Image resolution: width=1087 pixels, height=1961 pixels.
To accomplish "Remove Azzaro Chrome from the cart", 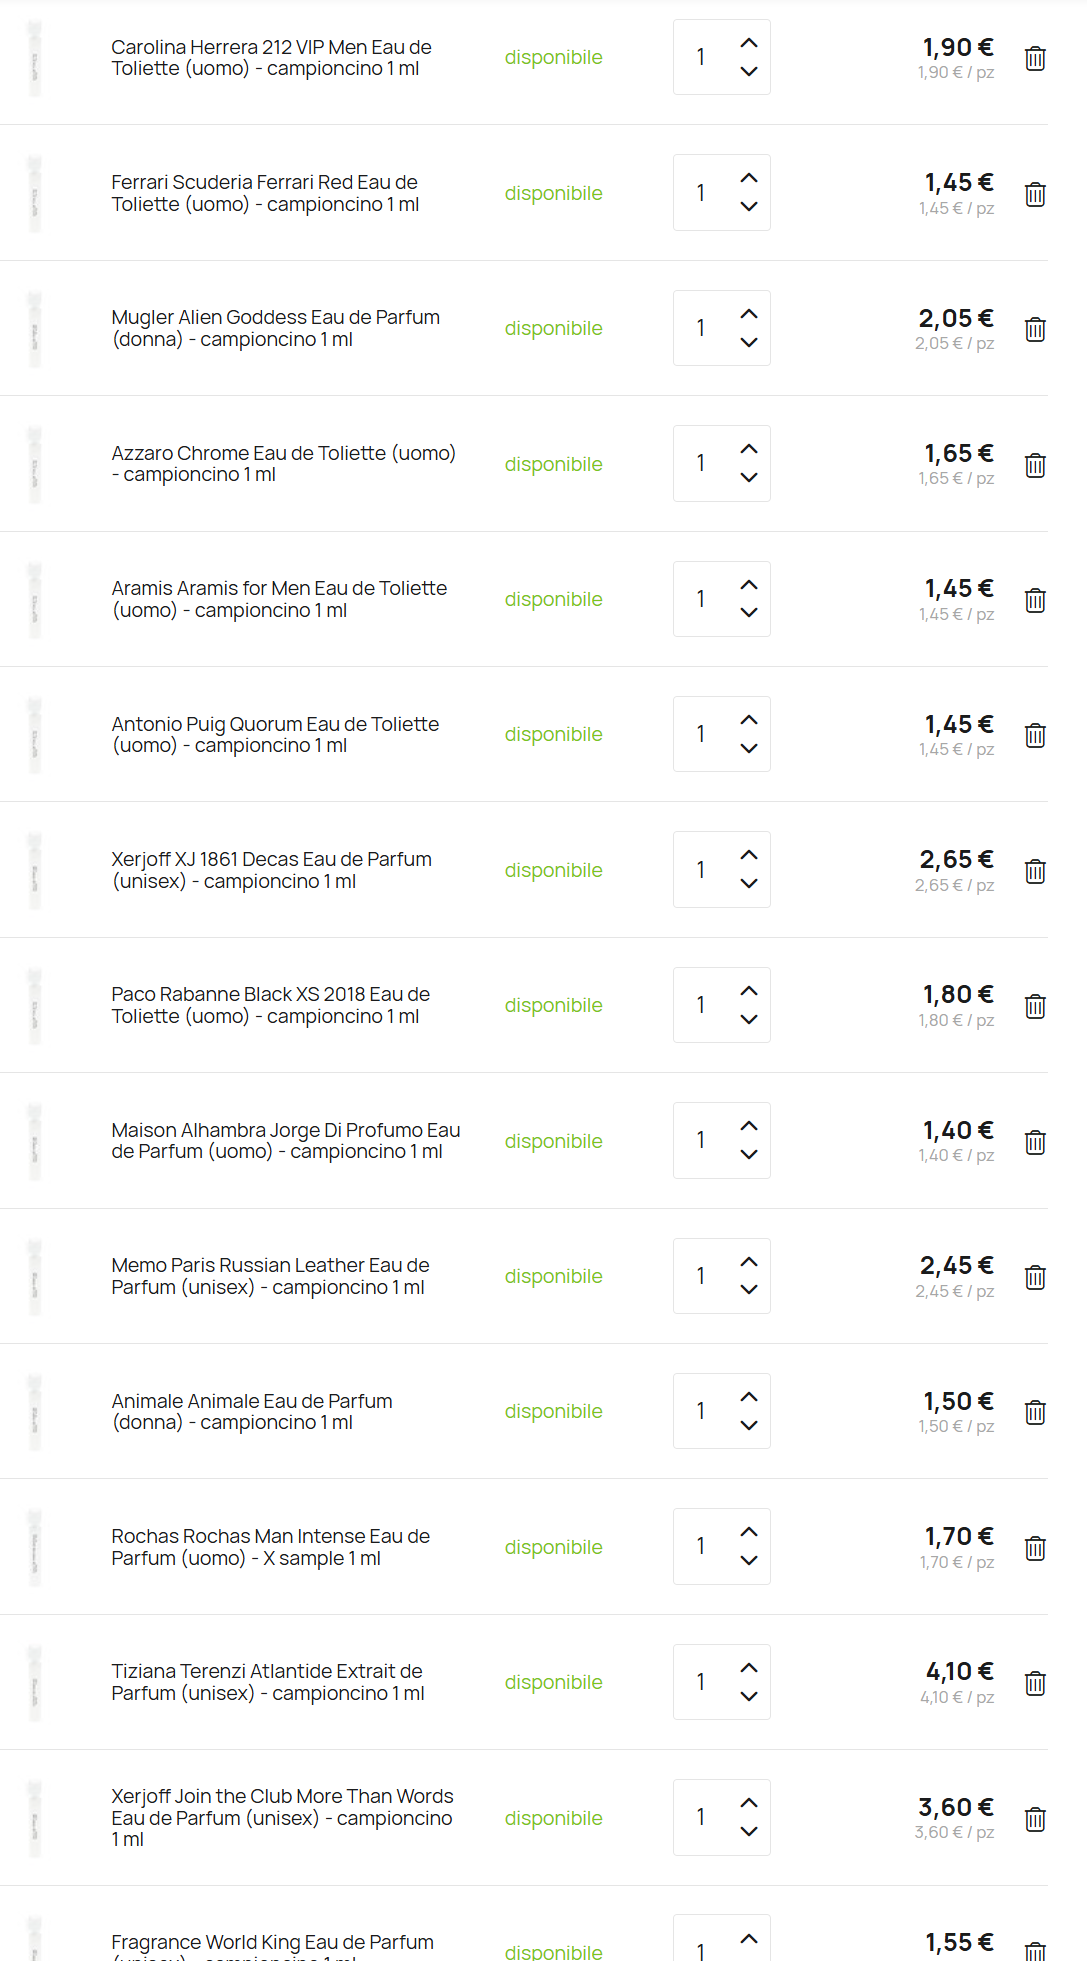I will pos(1035,465).
